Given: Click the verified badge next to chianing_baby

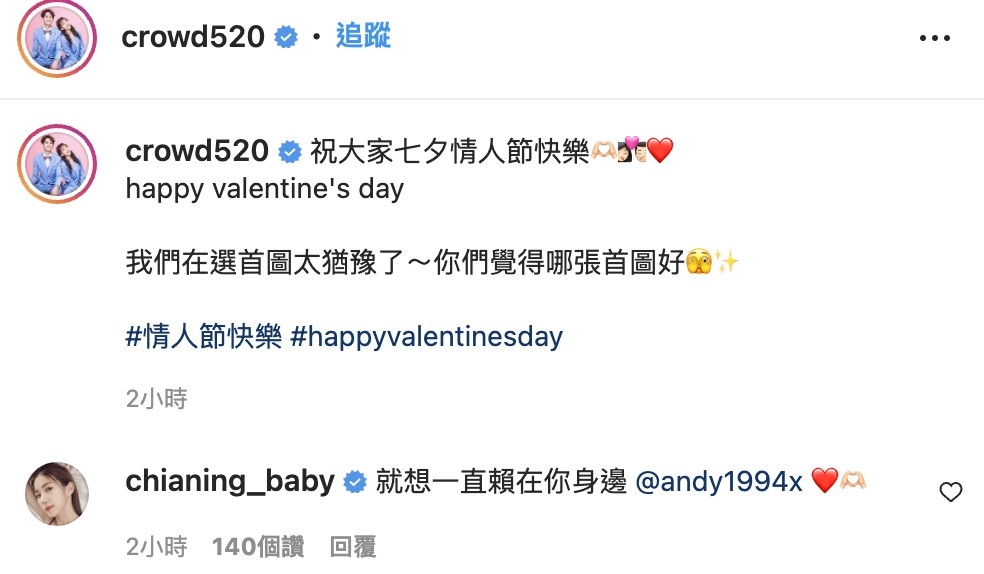Looking at the screenshot, I should (355, 482).
